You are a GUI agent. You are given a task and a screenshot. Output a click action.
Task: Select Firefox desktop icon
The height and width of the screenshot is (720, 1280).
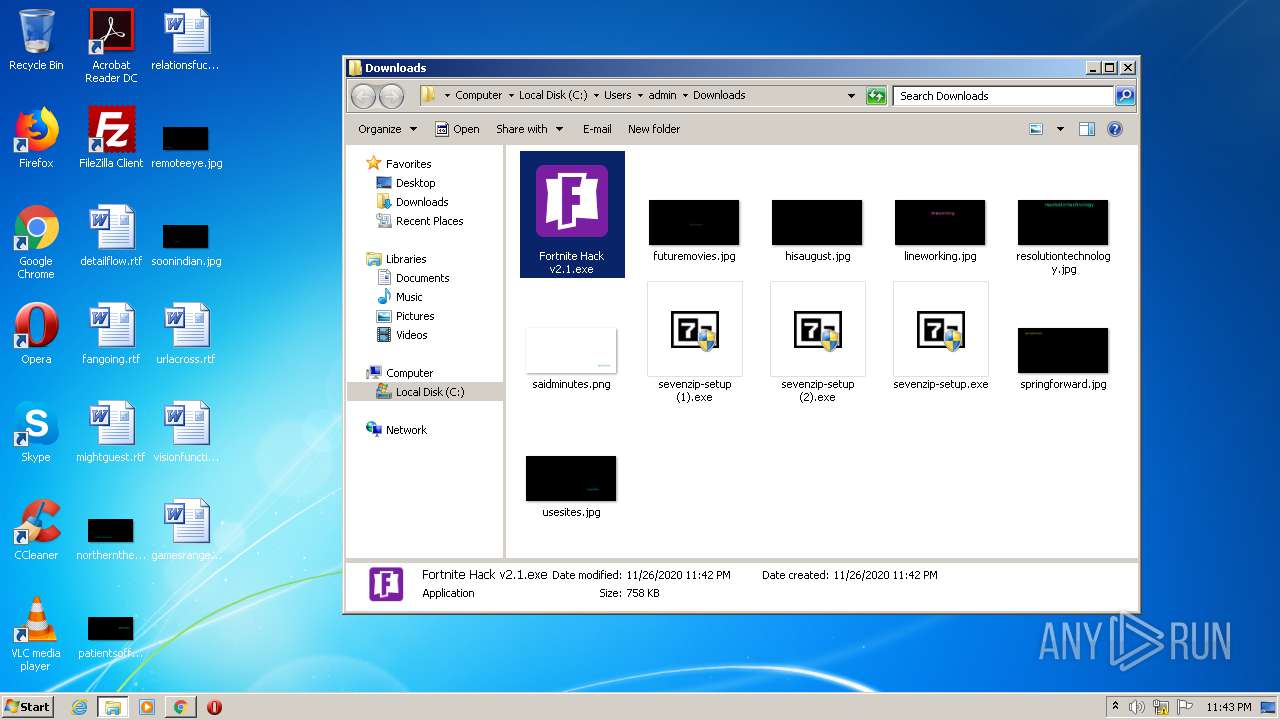point(36,138)
